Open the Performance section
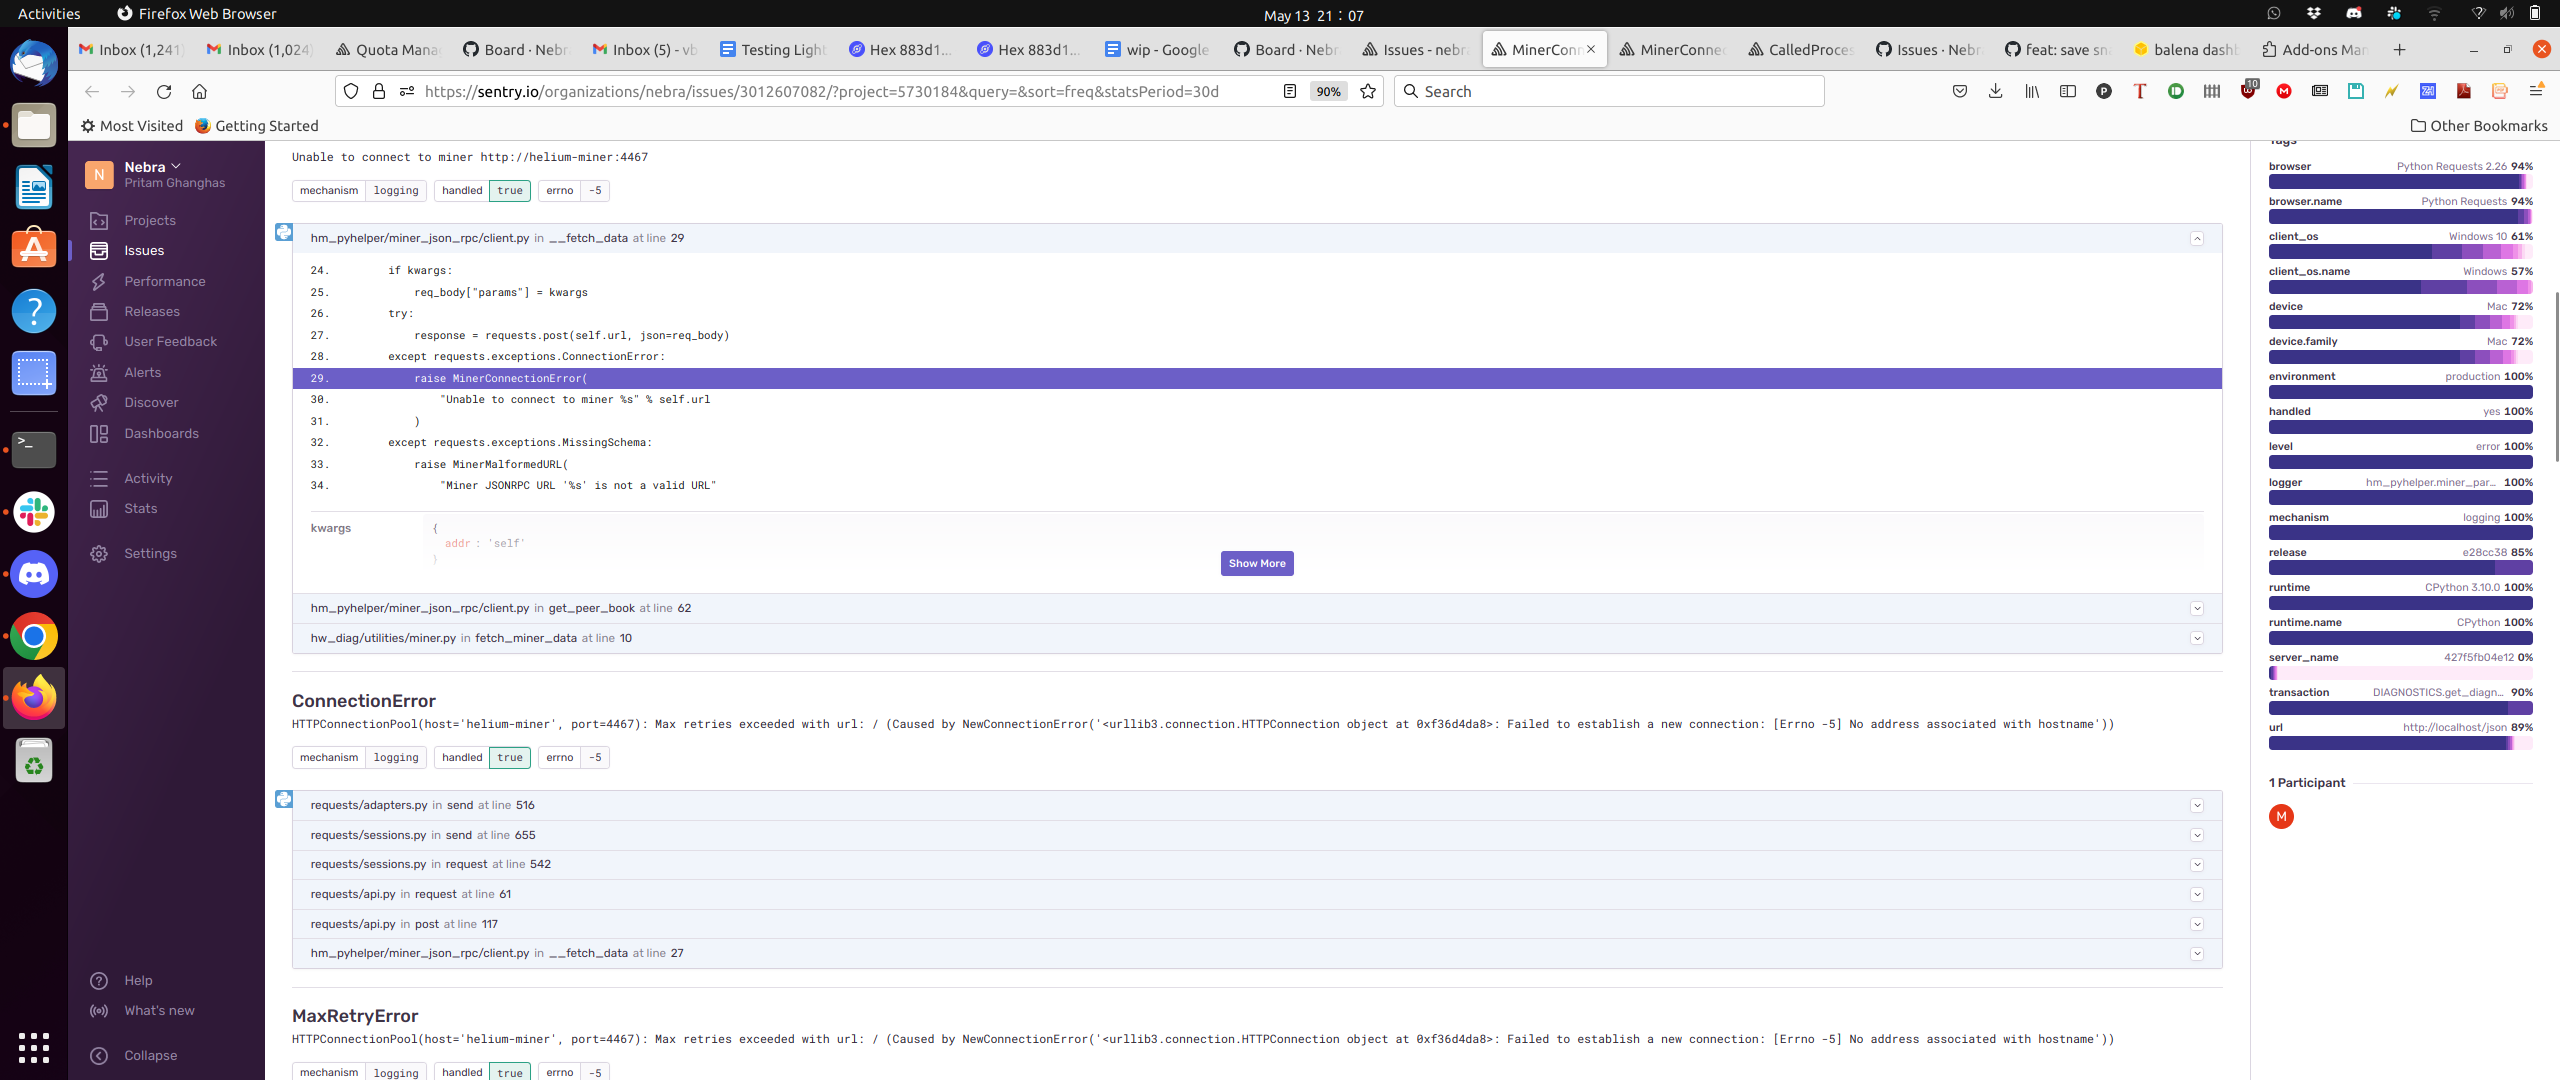This screenshot has width=2560, height=1080. 164,281
